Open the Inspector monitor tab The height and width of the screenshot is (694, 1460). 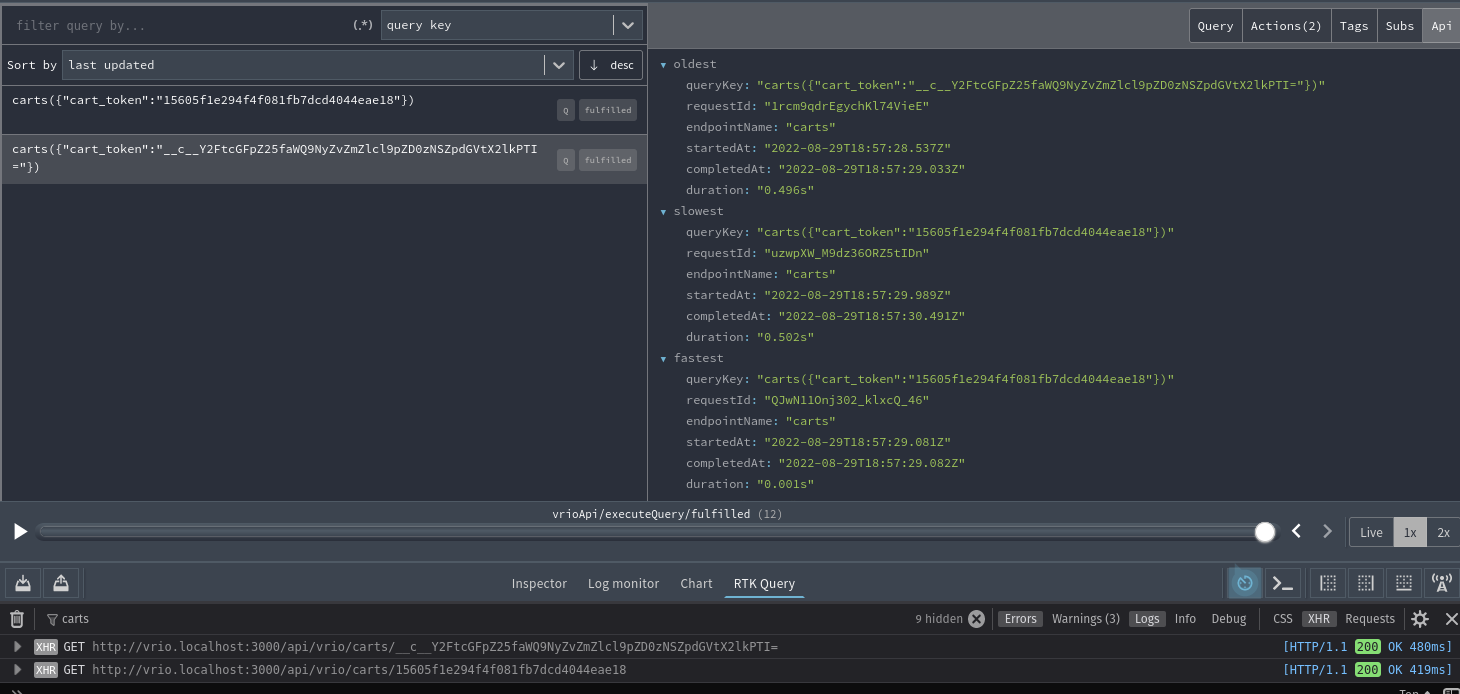tap(539, 584)
